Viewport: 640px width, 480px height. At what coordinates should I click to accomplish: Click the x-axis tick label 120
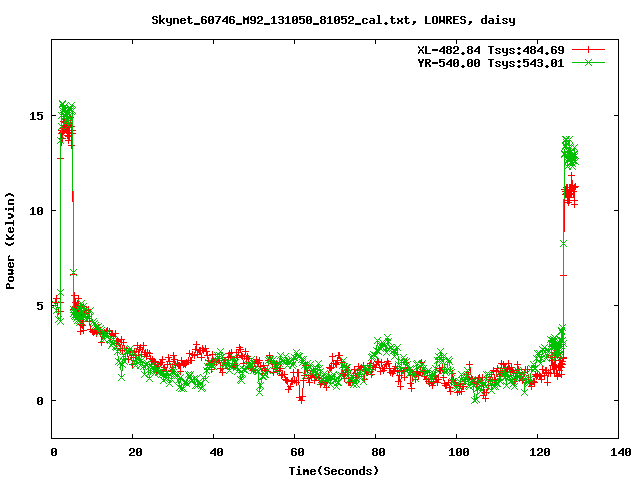coord(540,452)
